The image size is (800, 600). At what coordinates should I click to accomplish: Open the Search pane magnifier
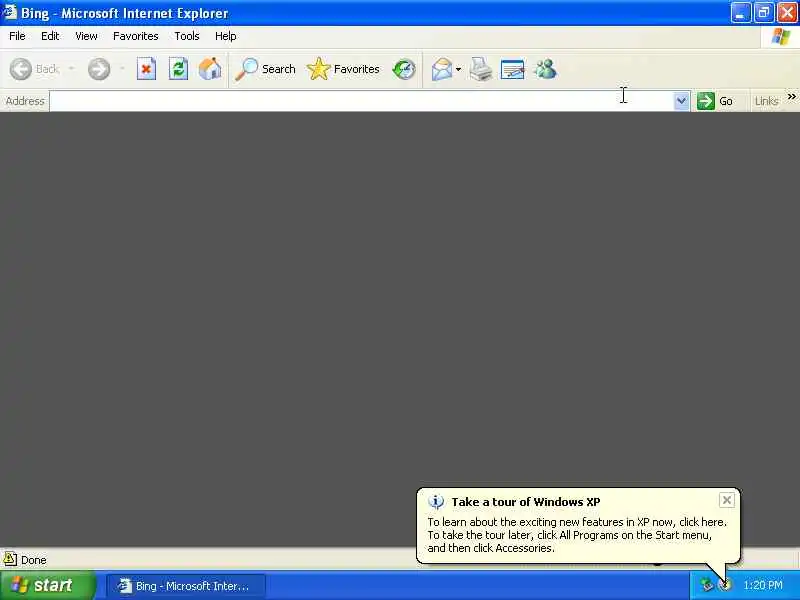point(265,69)
